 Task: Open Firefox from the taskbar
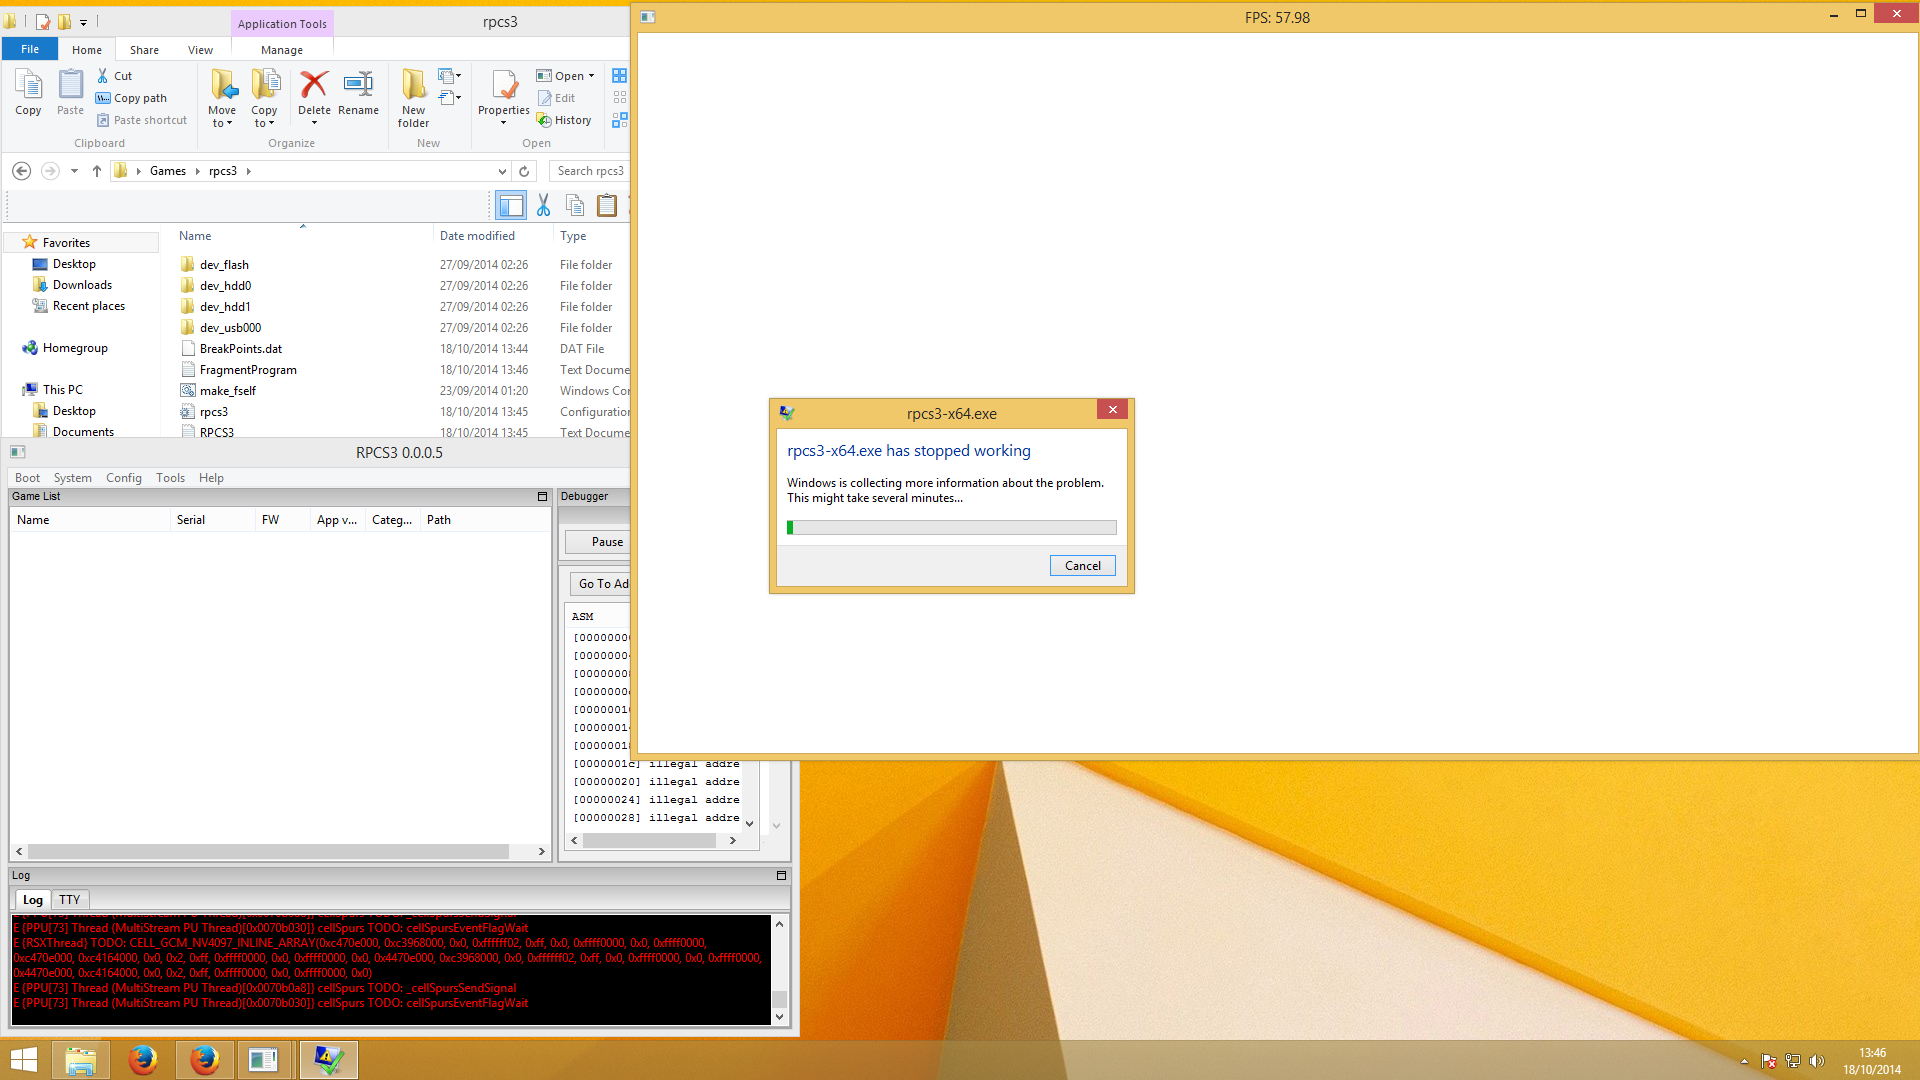[x=143, y=1060]
